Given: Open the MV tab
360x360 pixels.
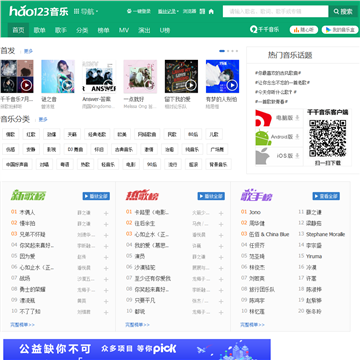Looking at the screenshot, I should click(x=124, y=30).
